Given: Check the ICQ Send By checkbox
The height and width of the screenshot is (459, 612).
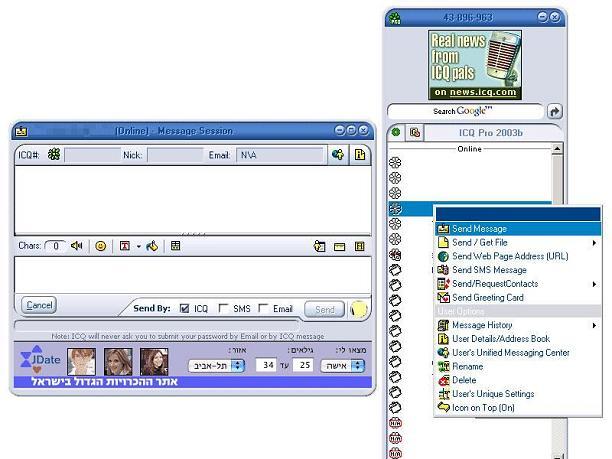Looking at the screenshot, I should [x=184, y=309].
